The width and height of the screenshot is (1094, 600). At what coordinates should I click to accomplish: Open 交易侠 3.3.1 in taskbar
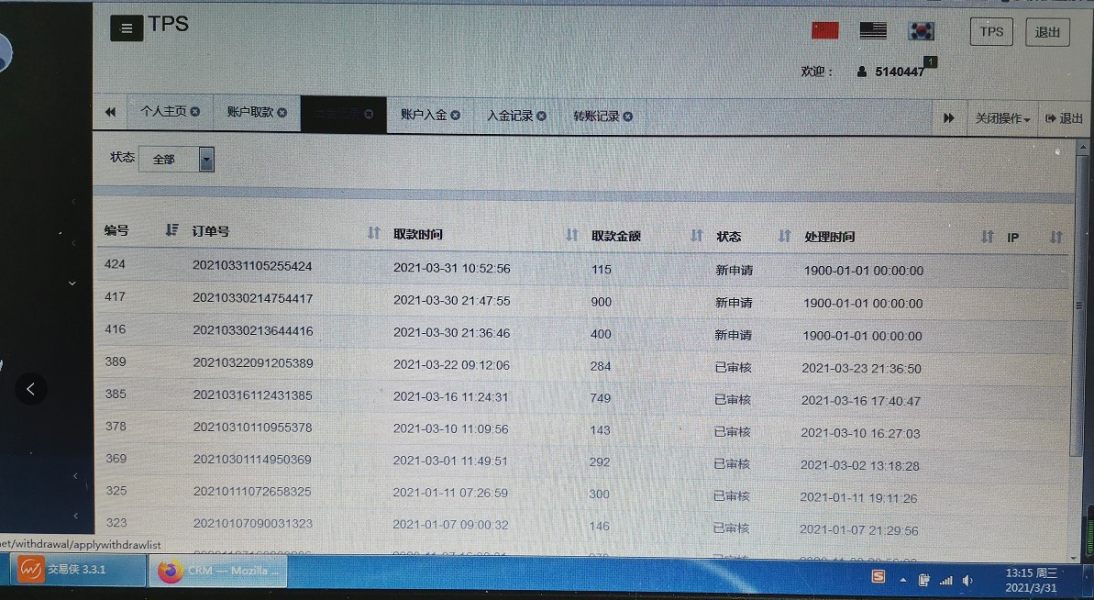(x=77, y=569)
